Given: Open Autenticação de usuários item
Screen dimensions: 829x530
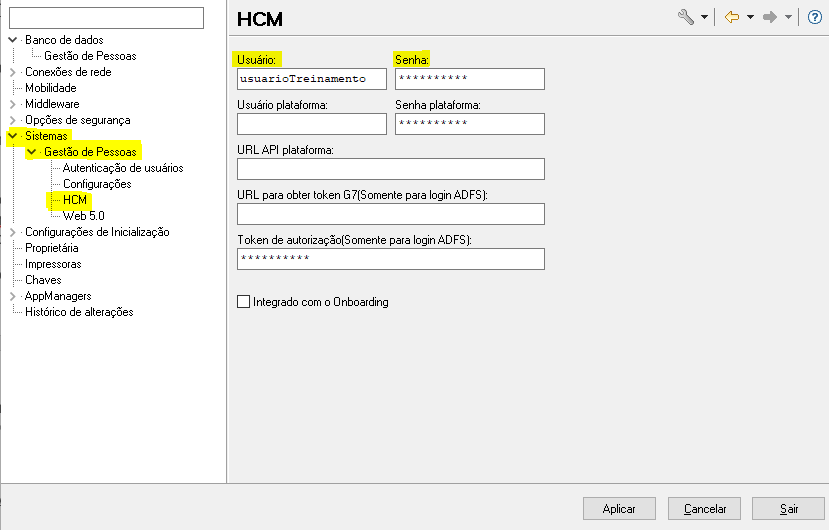Looking at the screenshot, I should 123,168.
